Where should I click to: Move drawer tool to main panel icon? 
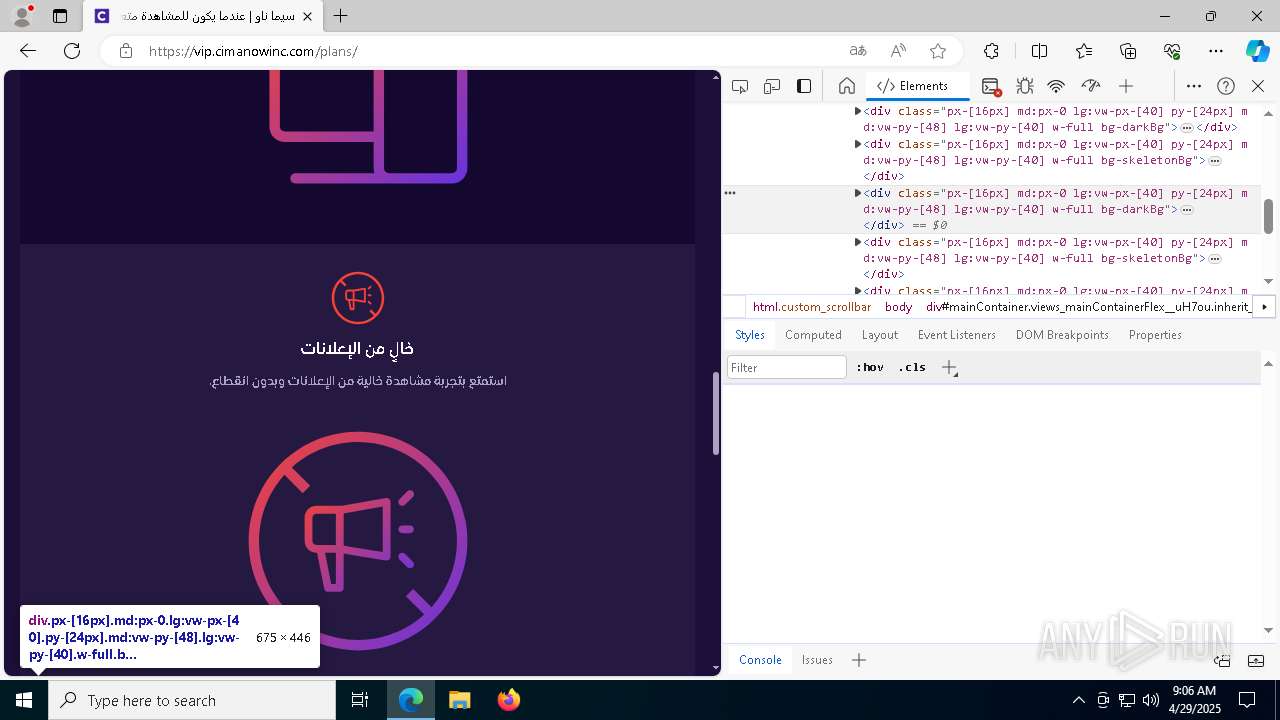pyautogui.click(x=1222, y=660)
